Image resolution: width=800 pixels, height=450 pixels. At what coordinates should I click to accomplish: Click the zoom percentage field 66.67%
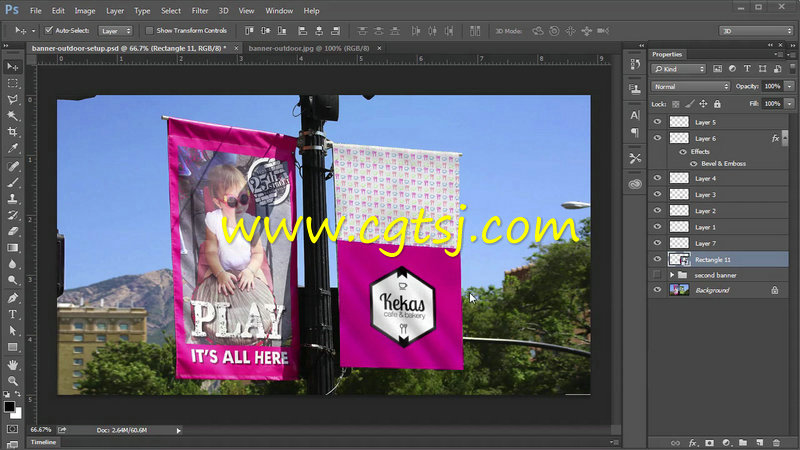coord(41,430)
